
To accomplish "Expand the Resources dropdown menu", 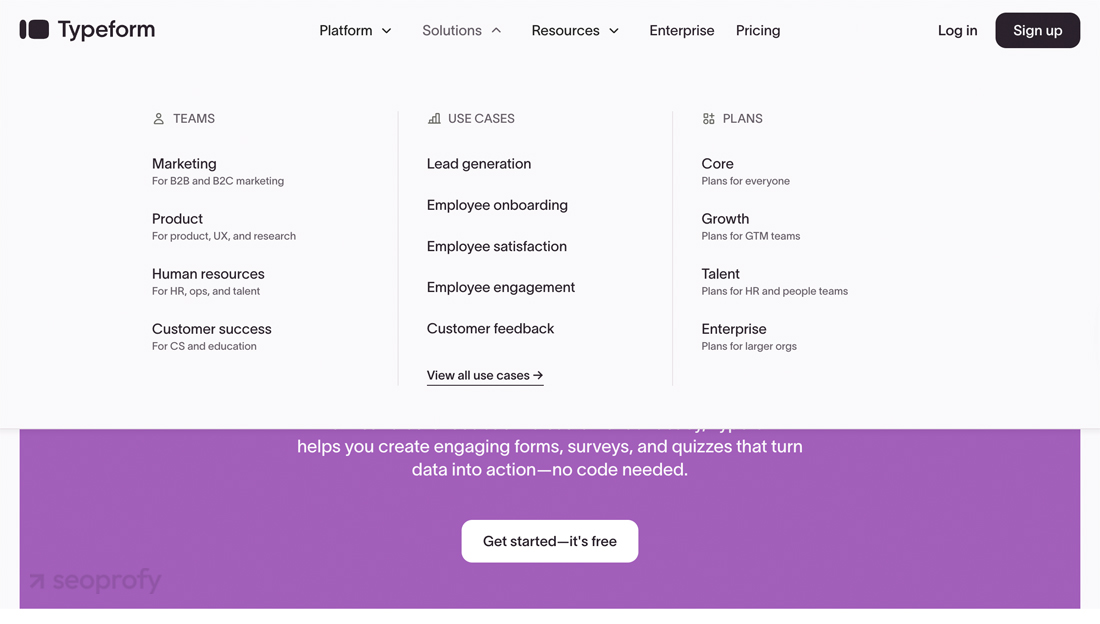I will (575, 31).
